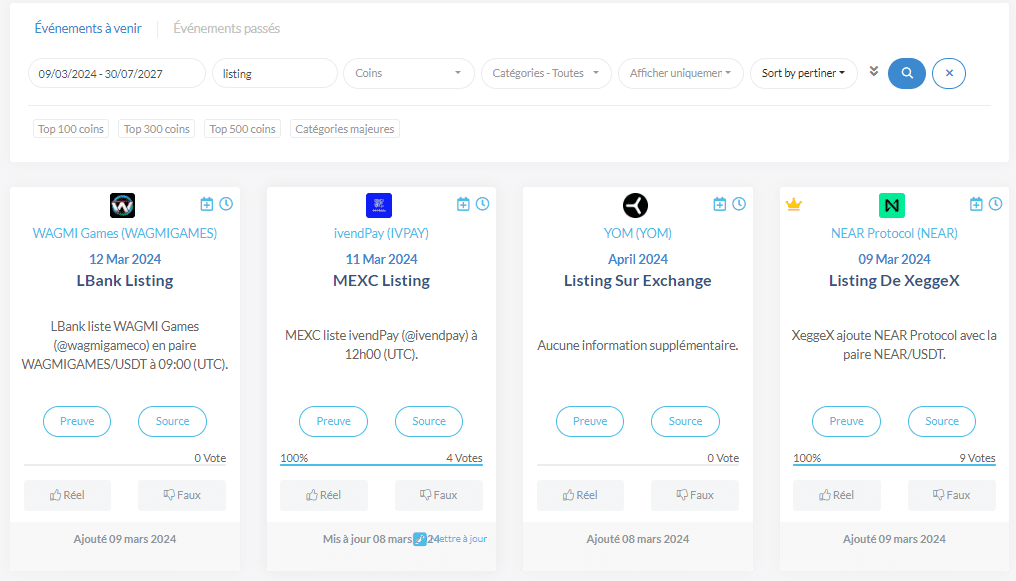1016x581 pixels.
Task: Click clock reminder icon on NEAR card
Action: [996, 204]
